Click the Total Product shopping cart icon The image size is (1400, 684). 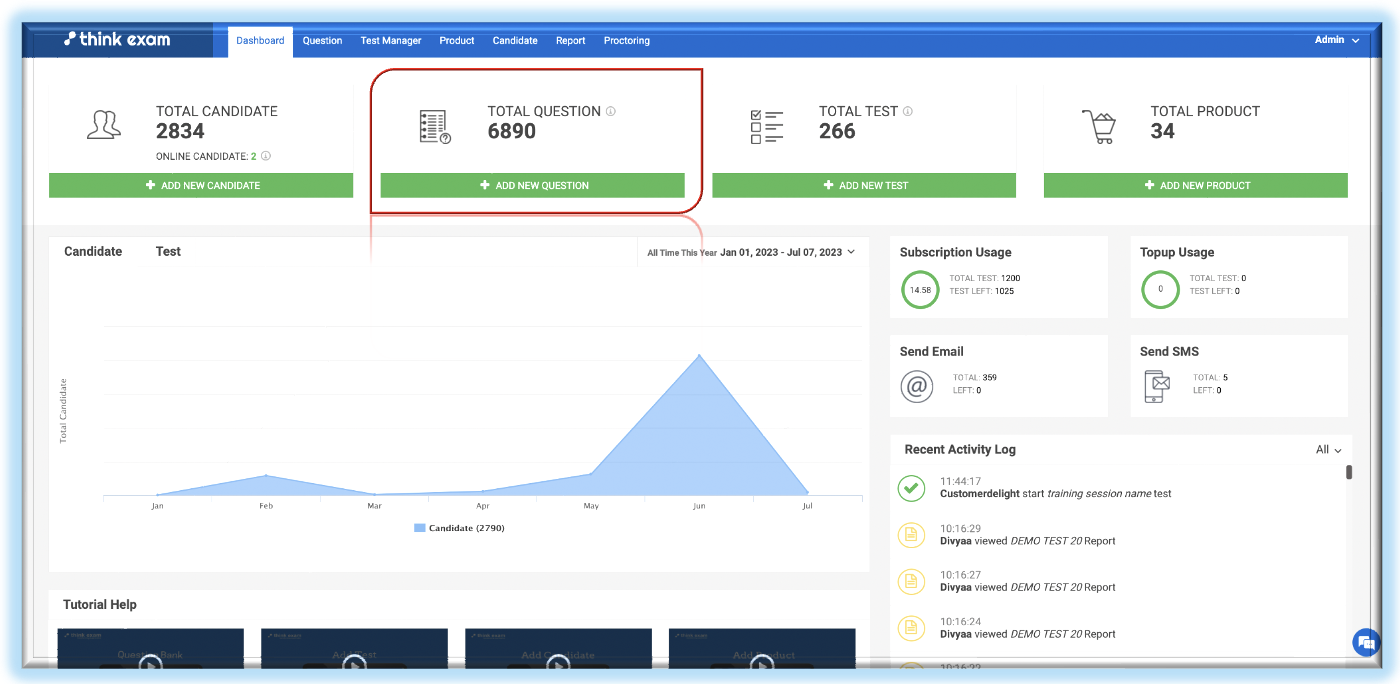pos(1098,127)
